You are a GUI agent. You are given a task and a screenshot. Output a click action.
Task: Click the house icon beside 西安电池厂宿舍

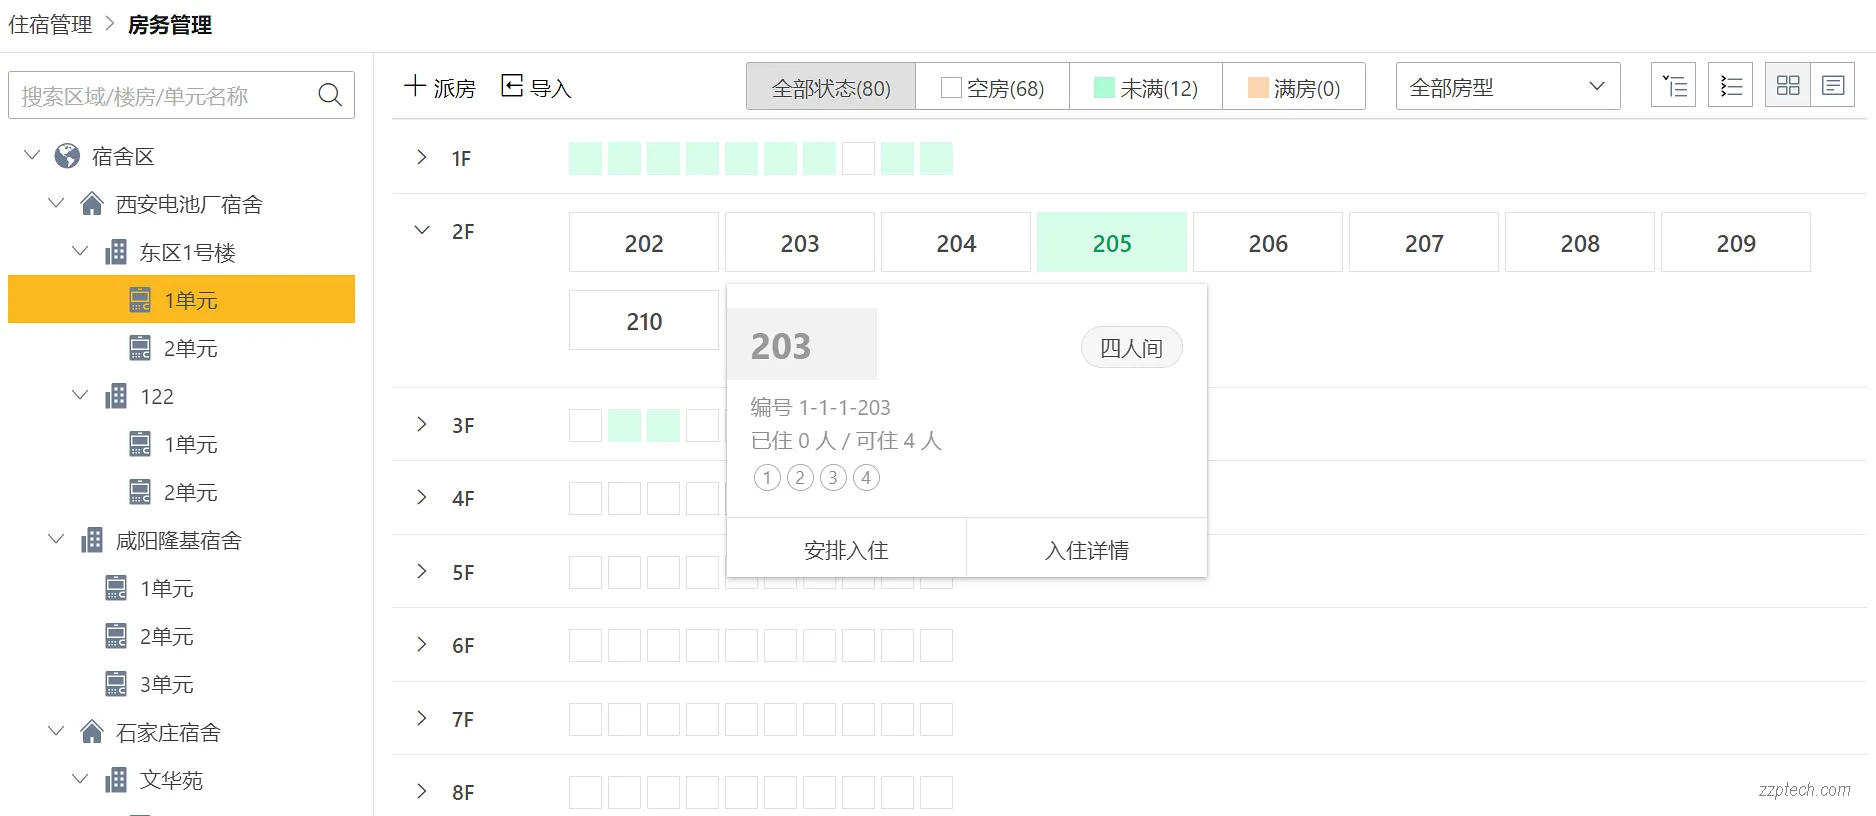pyautogui.click(x=92, y=204)
